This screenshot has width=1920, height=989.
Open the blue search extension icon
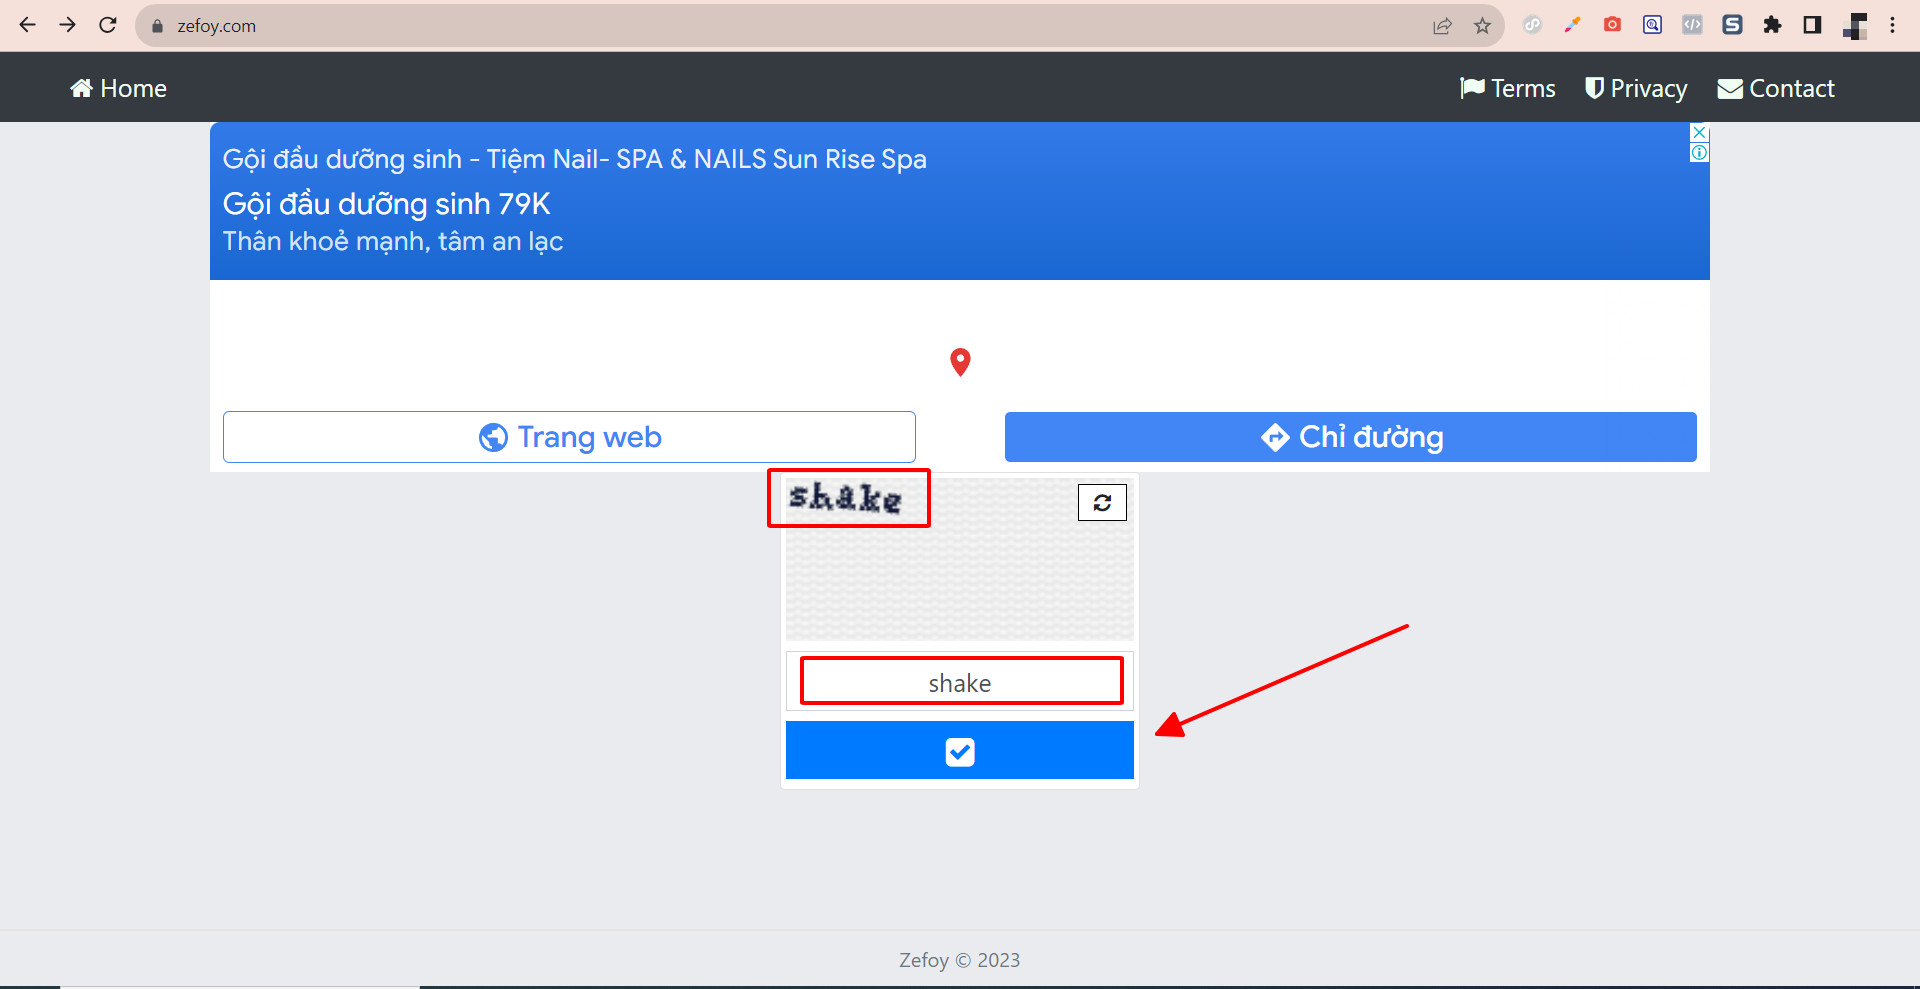(x=1652, y=25)
